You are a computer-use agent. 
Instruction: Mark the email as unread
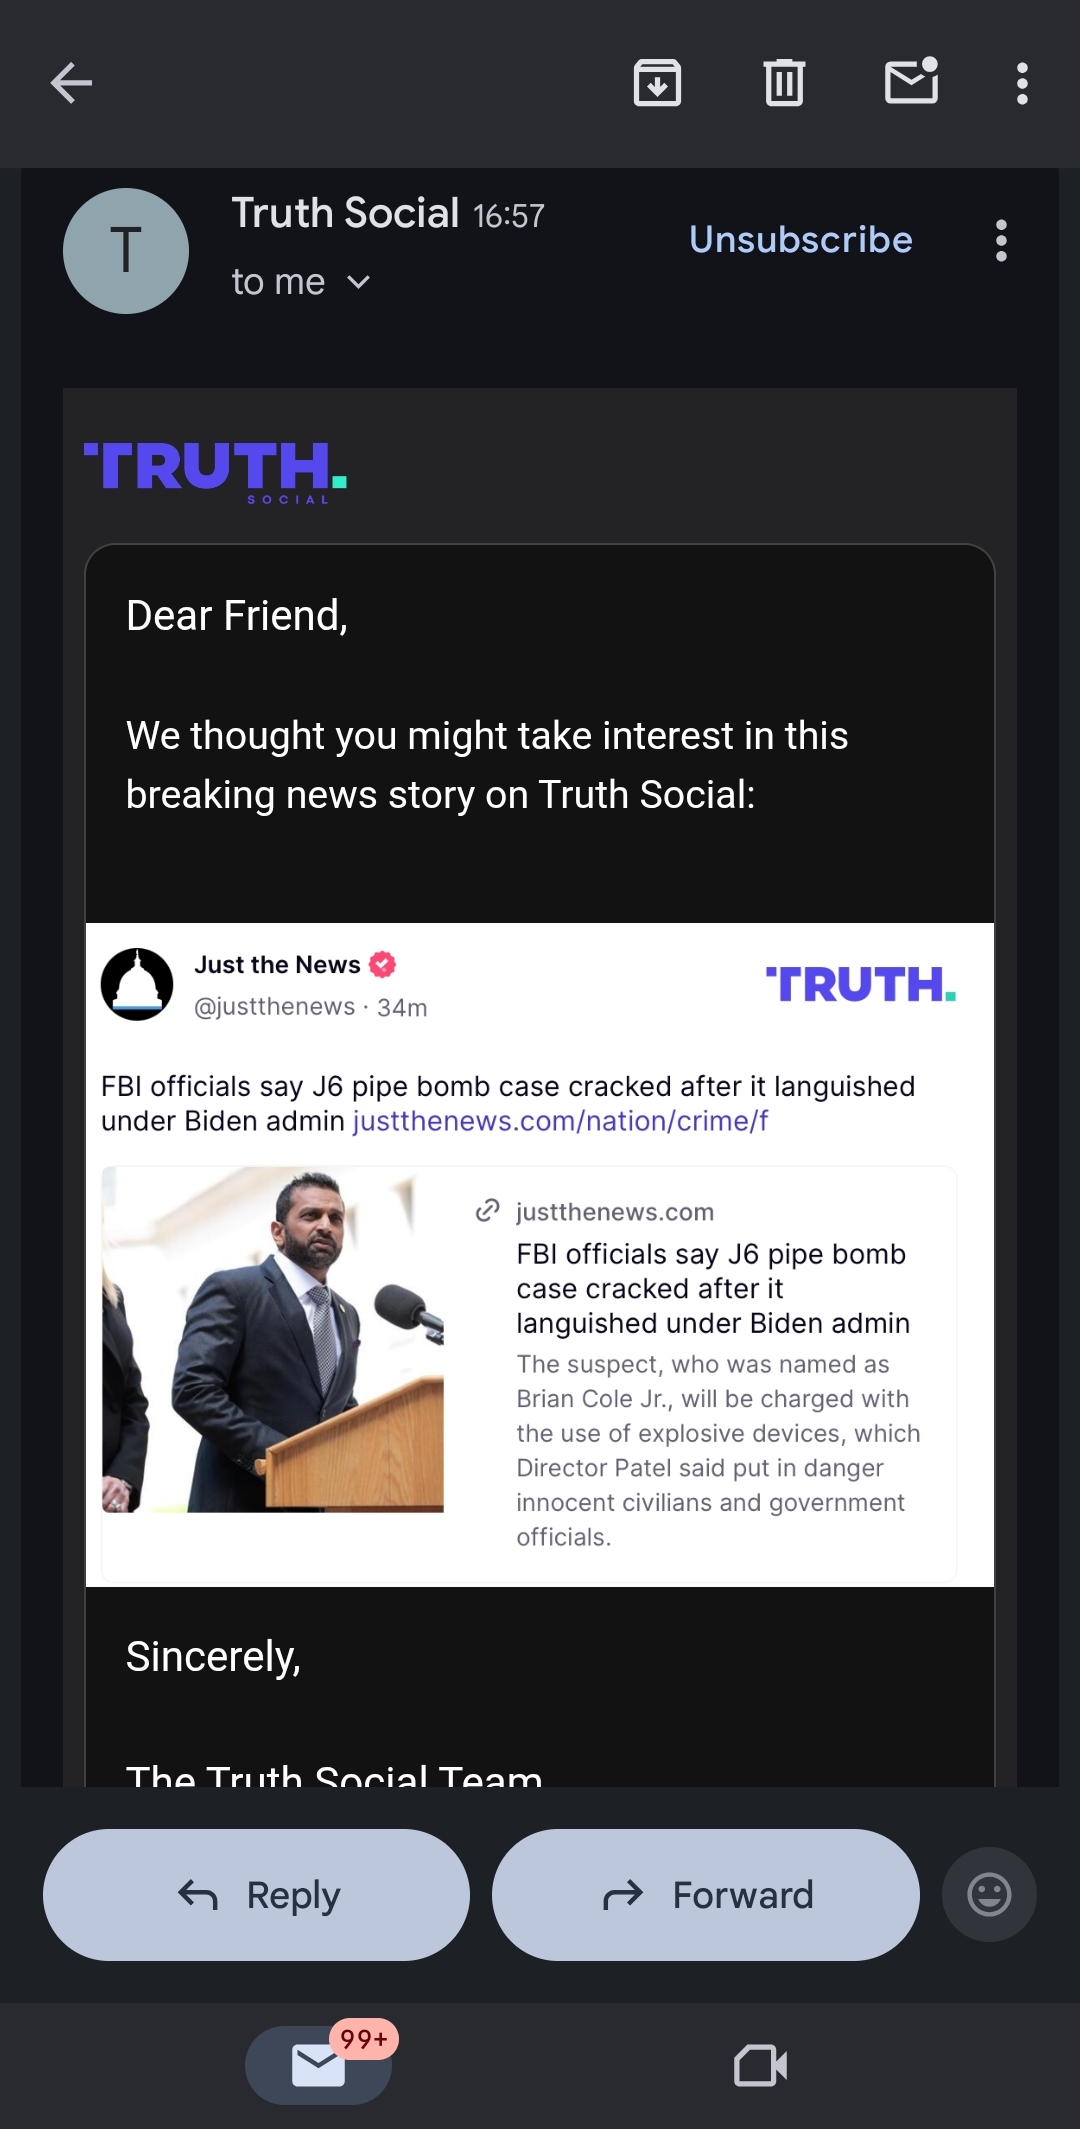pyautogui.click(x=911, y=83)
